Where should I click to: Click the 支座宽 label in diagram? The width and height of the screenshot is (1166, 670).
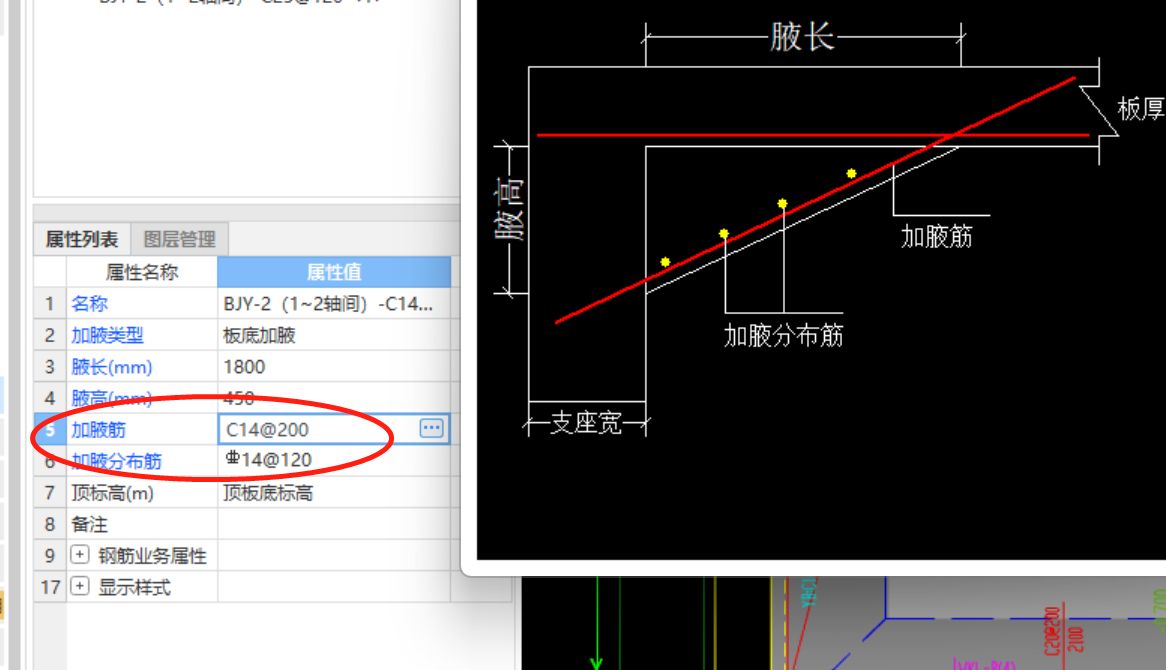pyautogui.click(x=586, y=422)
